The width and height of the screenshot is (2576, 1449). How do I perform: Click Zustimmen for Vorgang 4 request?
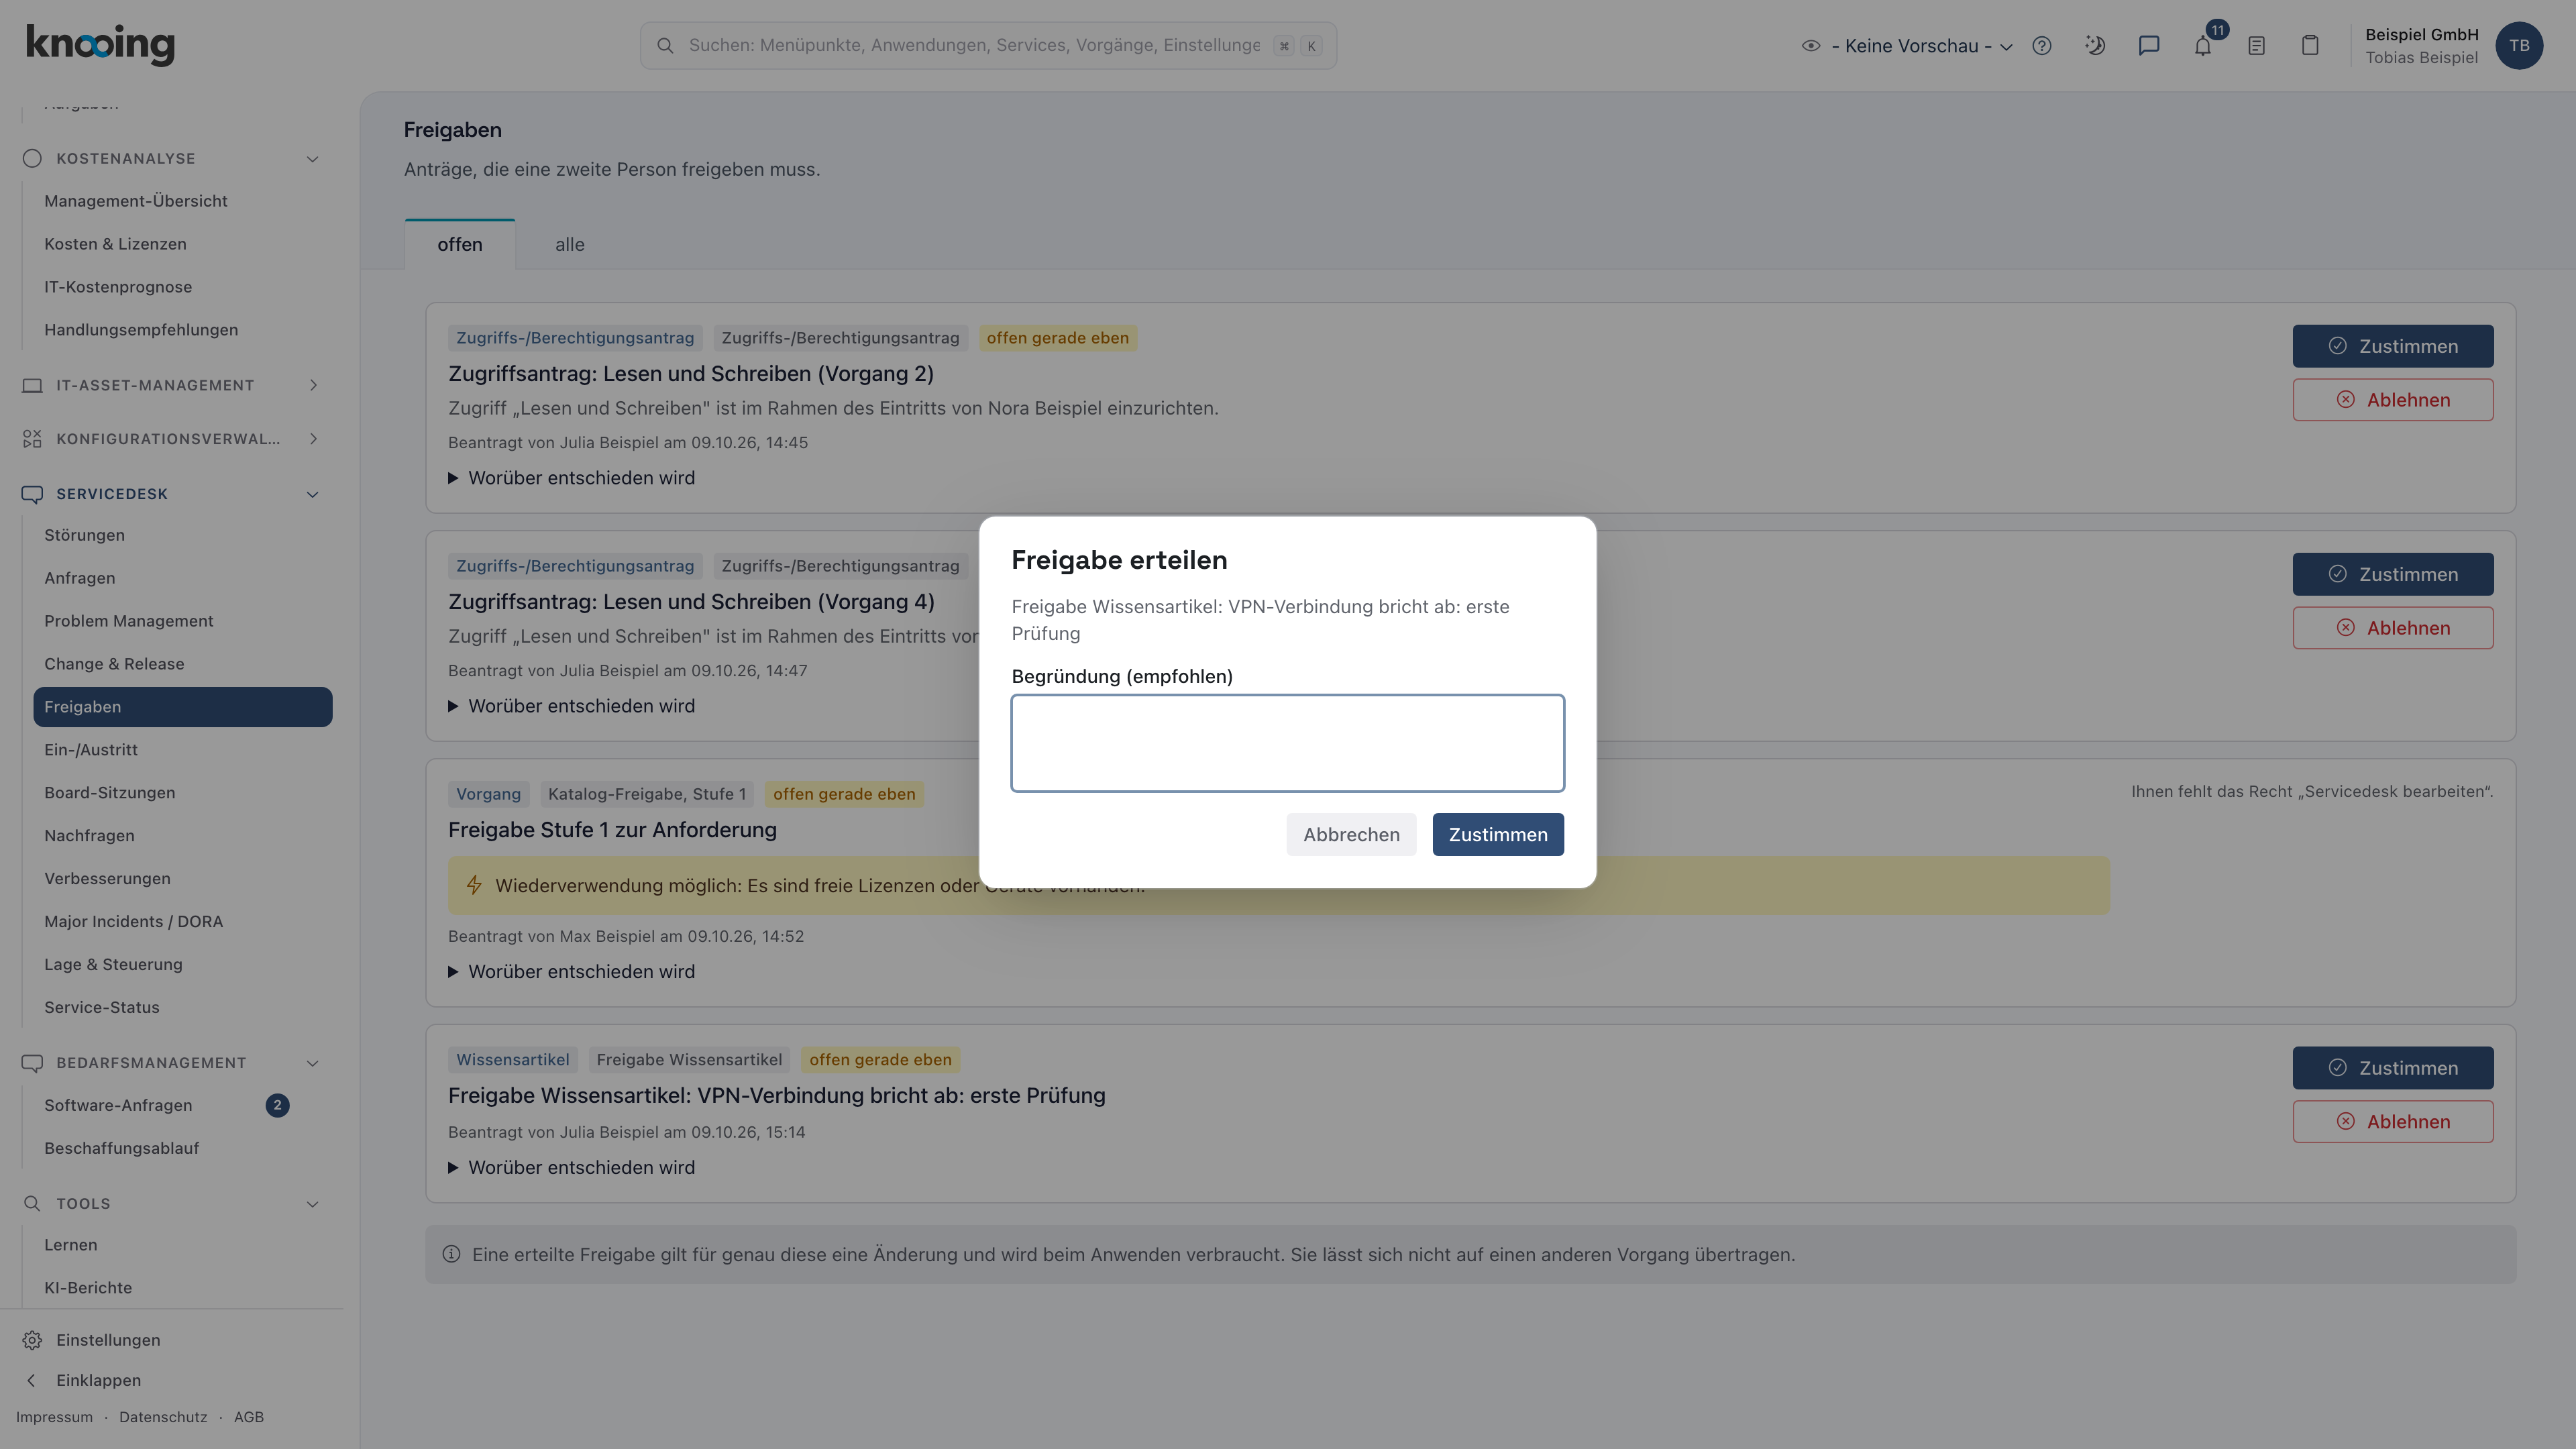click(2392, 574)
